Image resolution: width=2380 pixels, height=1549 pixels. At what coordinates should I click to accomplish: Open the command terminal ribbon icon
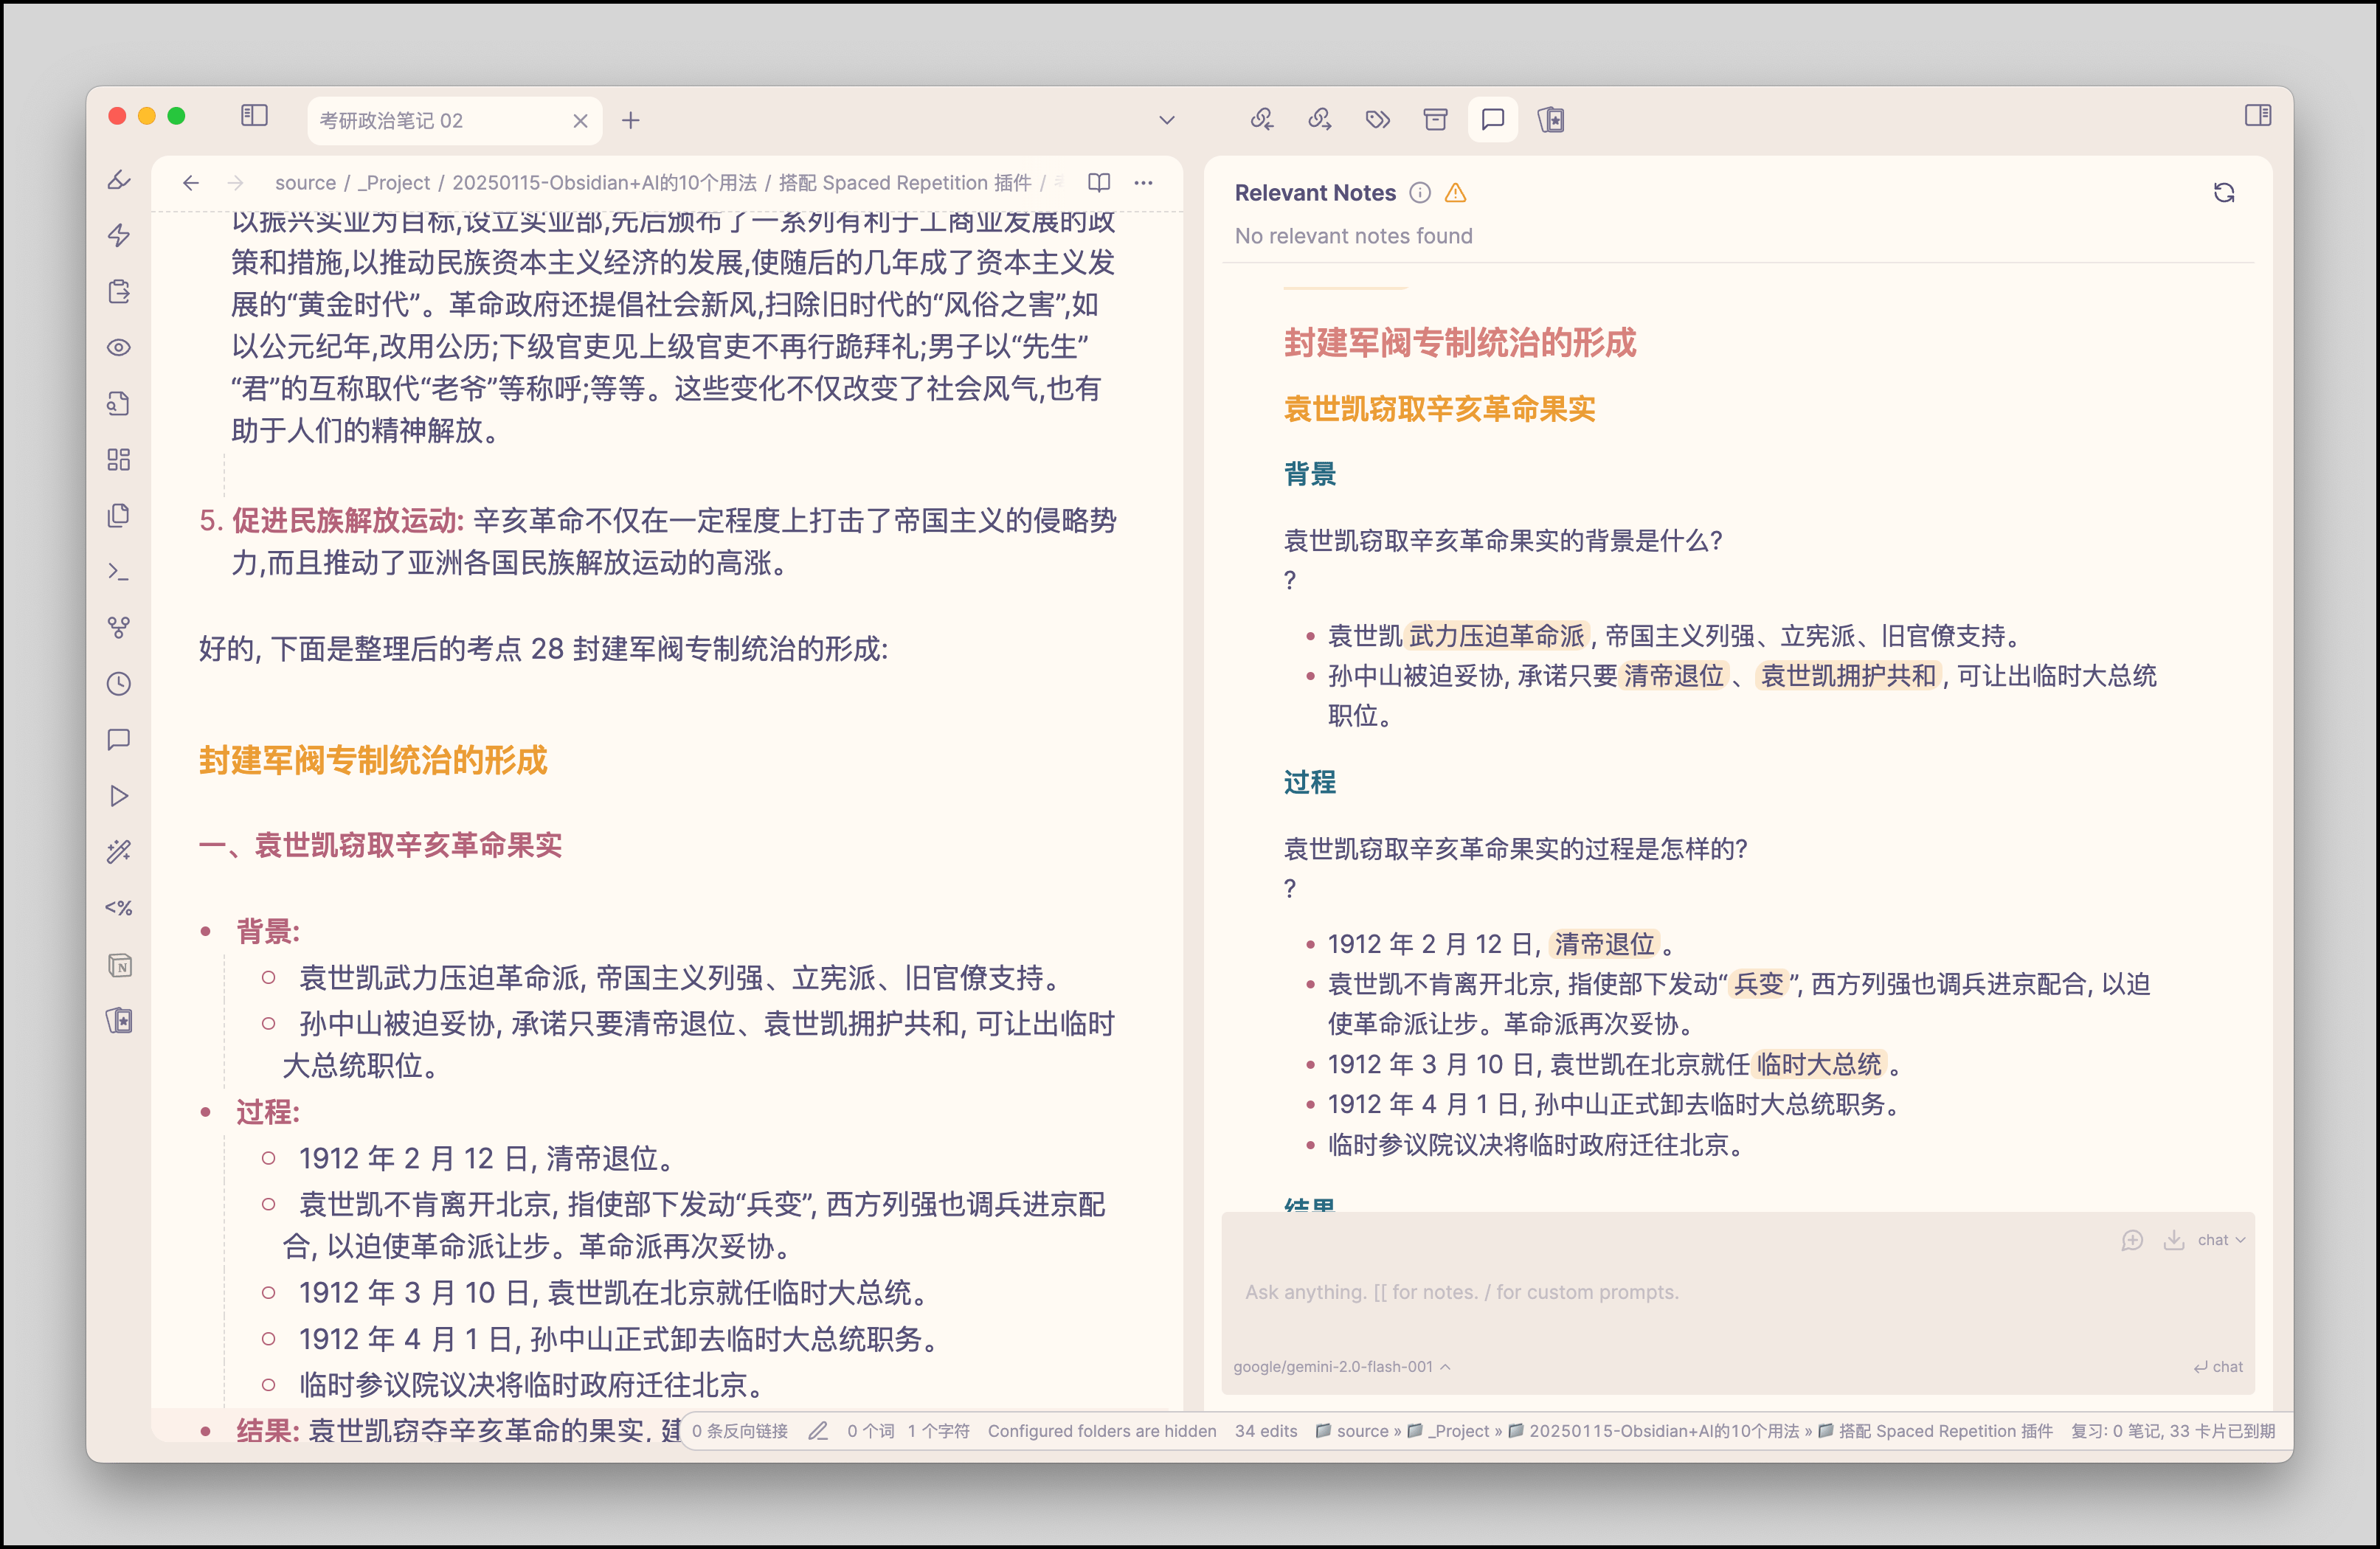[119, 572]
